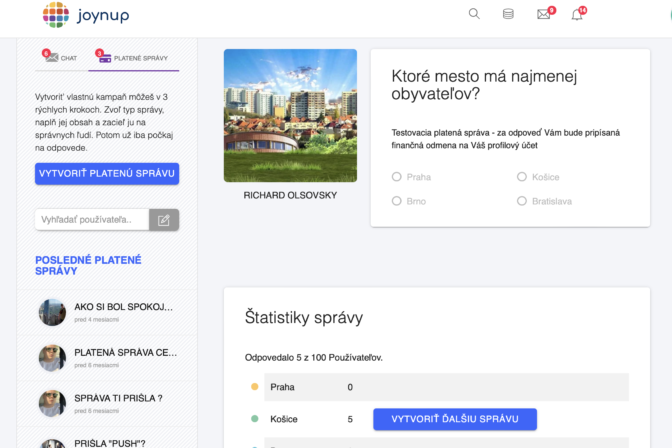
Task: Click the red badge on bell icon
Action: click(582, 10)
